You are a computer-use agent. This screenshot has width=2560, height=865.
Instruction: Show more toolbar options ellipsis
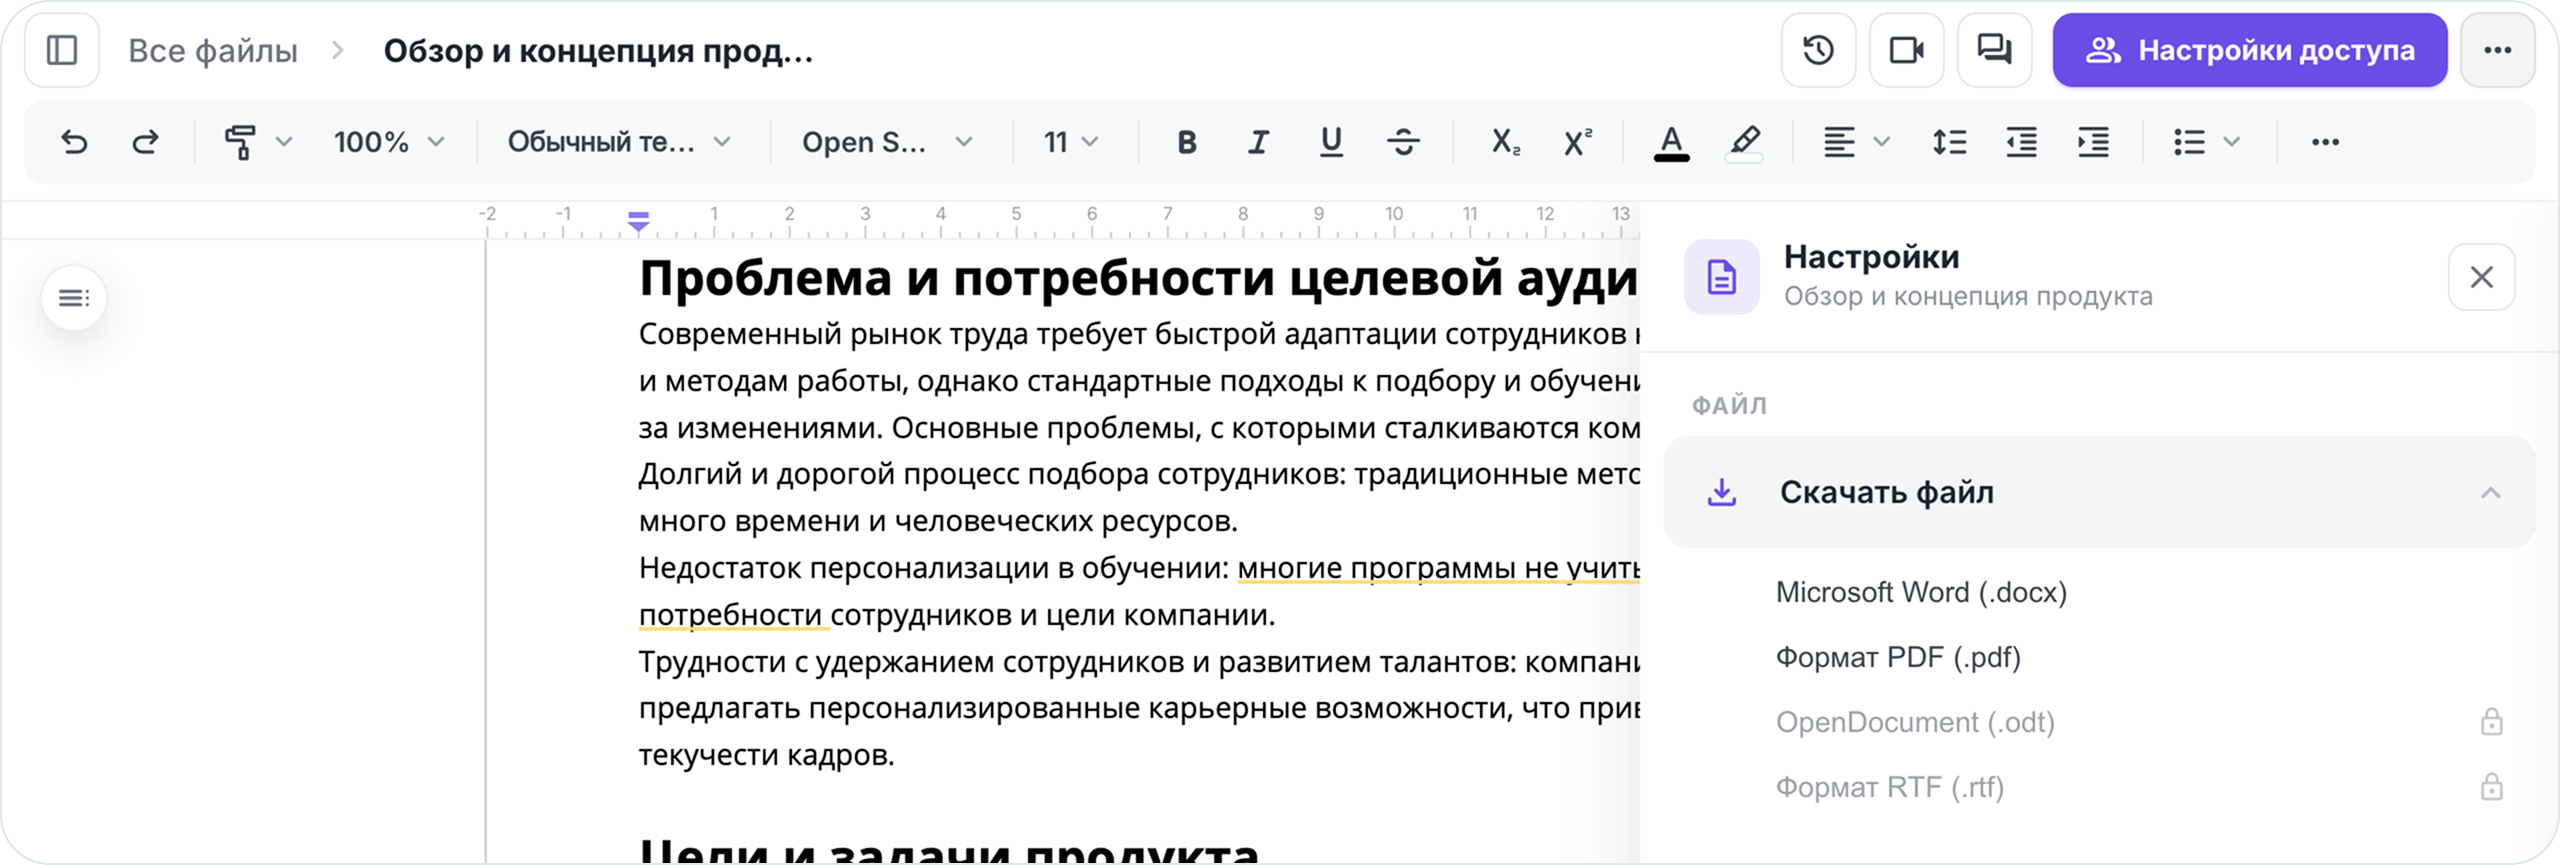(x=2325, y=142)
